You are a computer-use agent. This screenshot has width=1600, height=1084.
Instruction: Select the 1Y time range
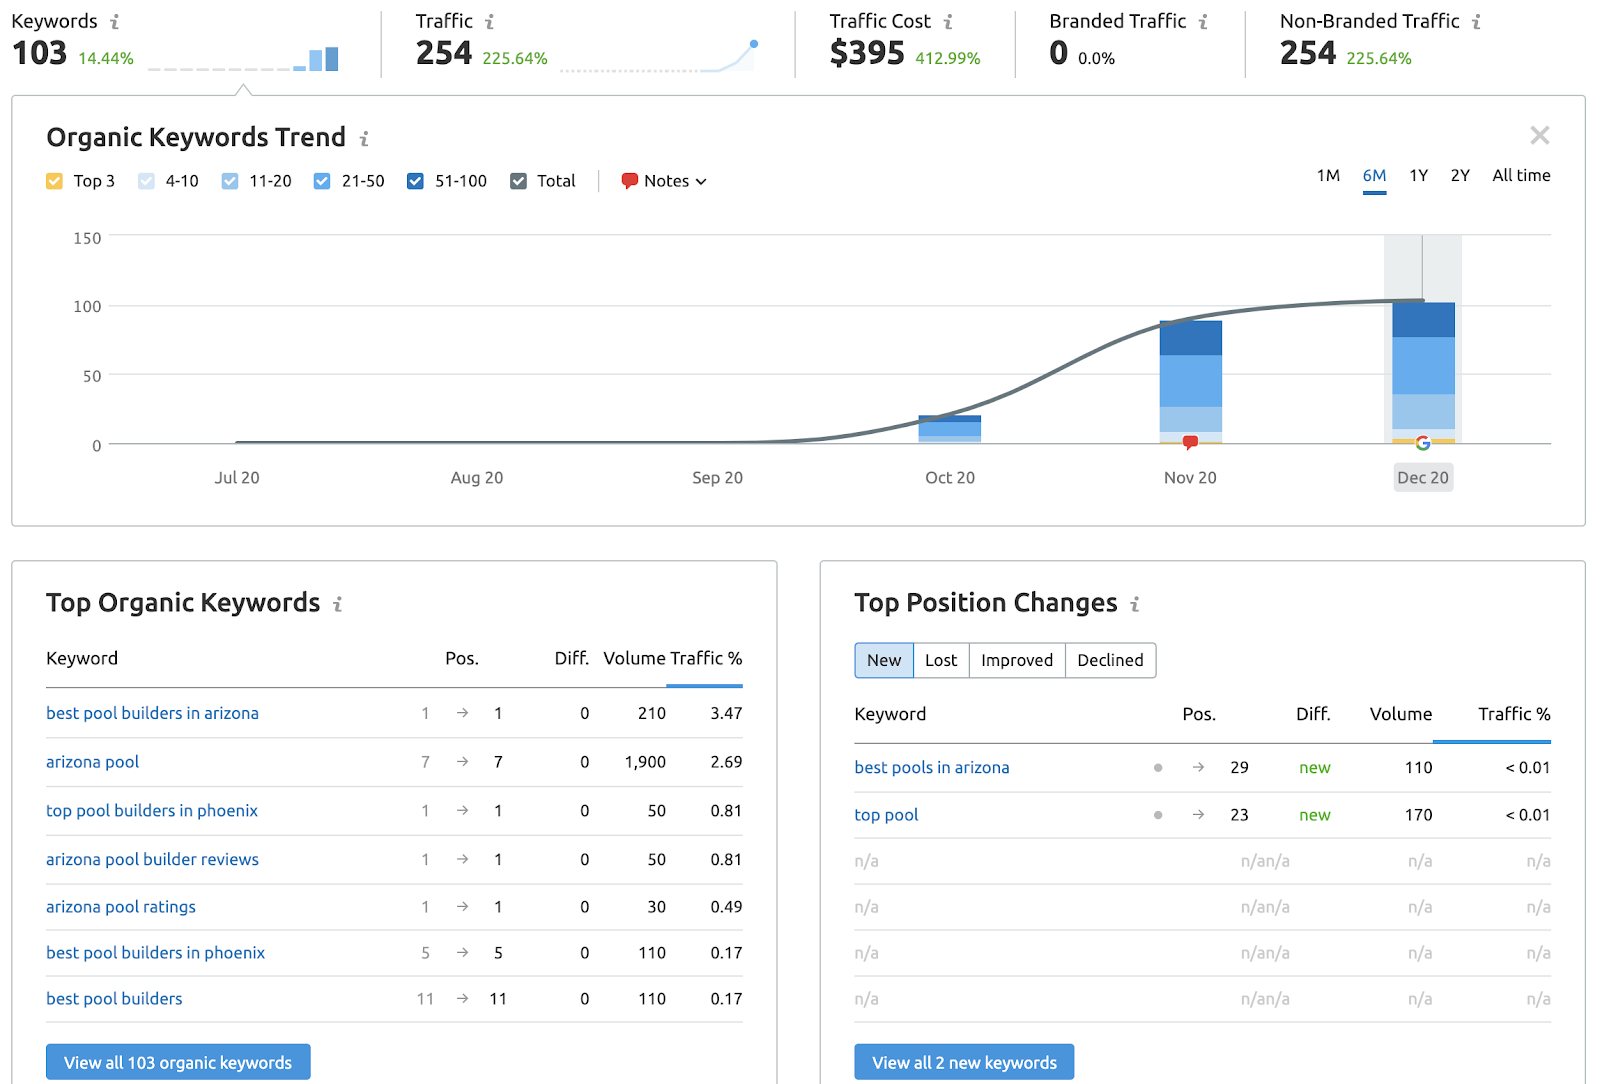[1418, 176]
